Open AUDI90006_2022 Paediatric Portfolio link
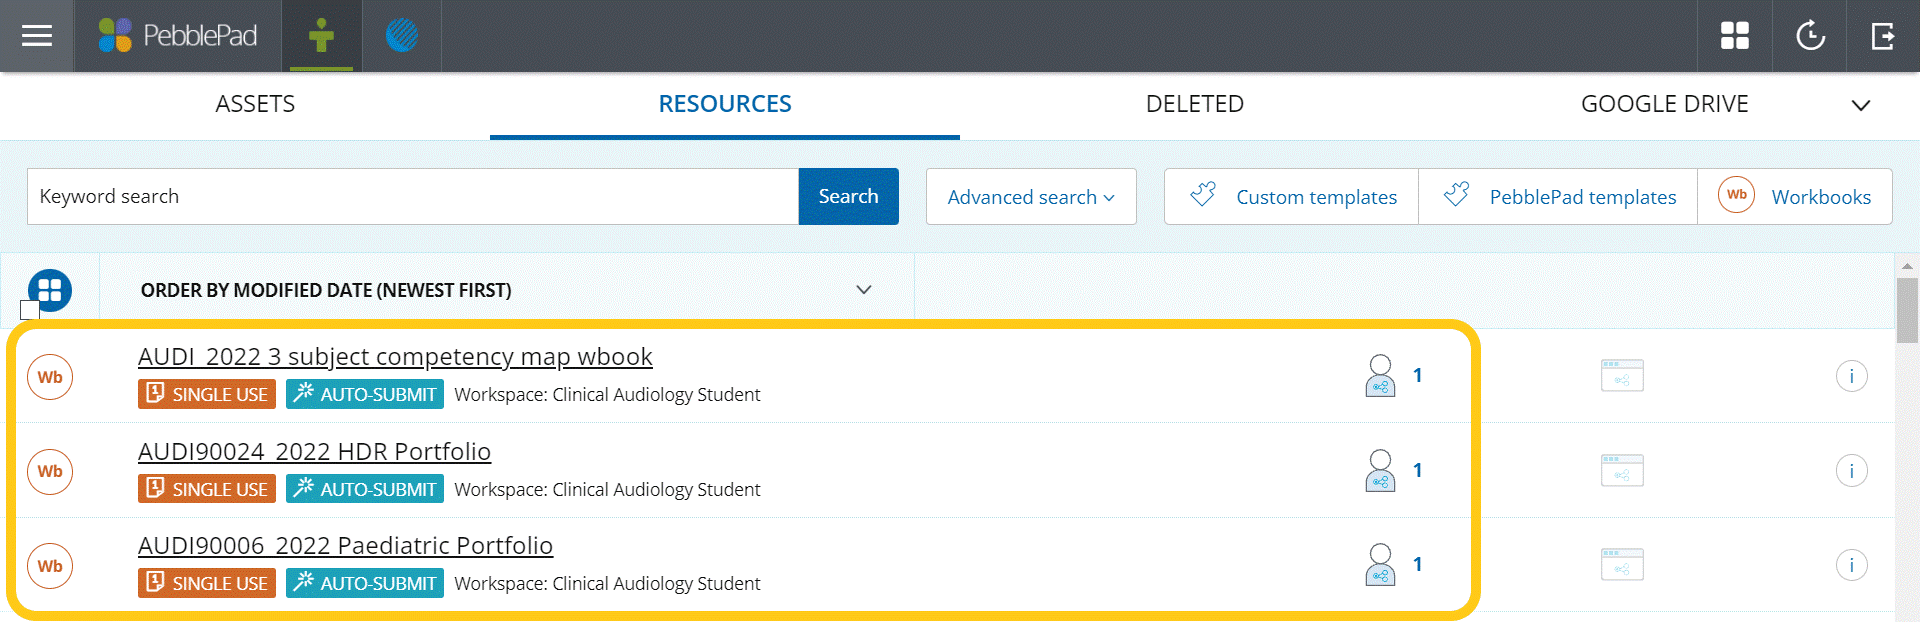The height and width of the screenshot is (622, 1920). 345,546
